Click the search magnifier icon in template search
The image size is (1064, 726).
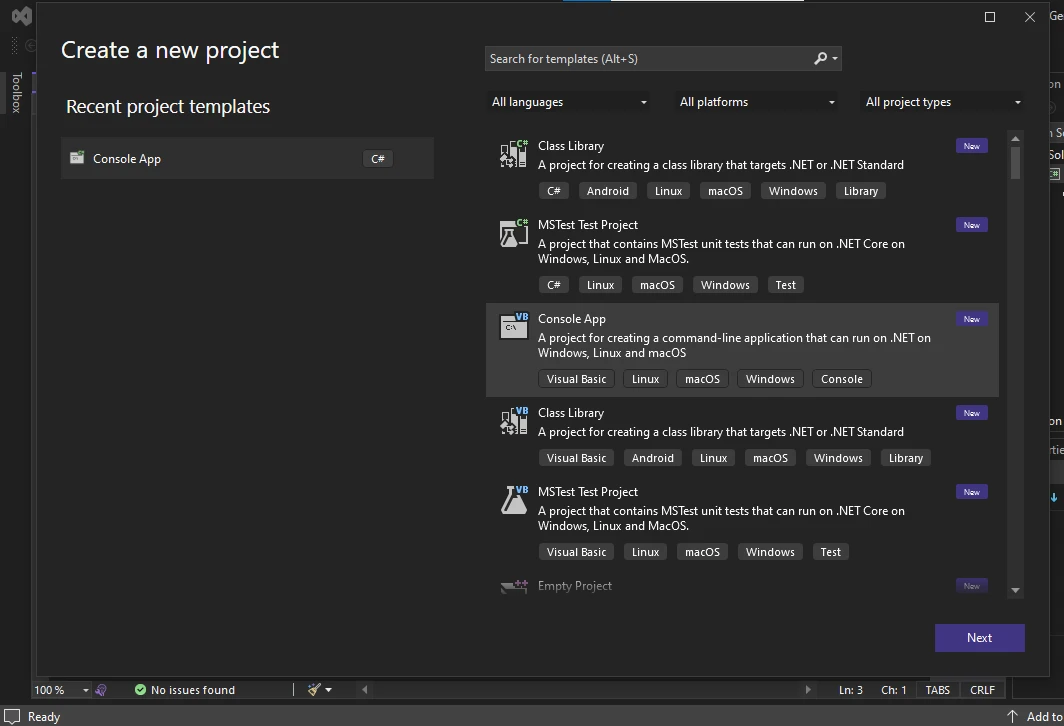pyautogui.click(x=821, y=59)
